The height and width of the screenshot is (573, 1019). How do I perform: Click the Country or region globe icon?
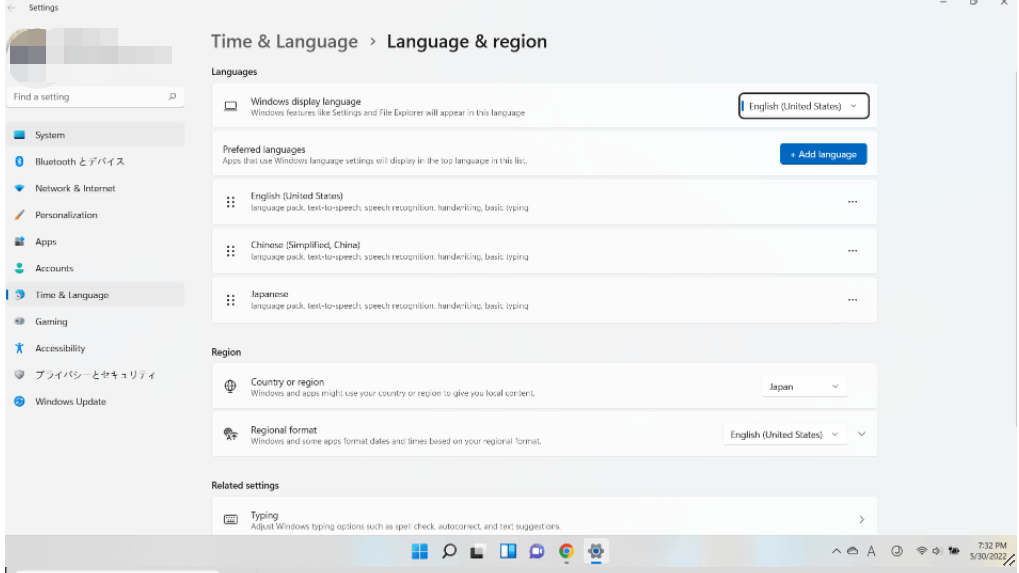[x=230, y=387]
